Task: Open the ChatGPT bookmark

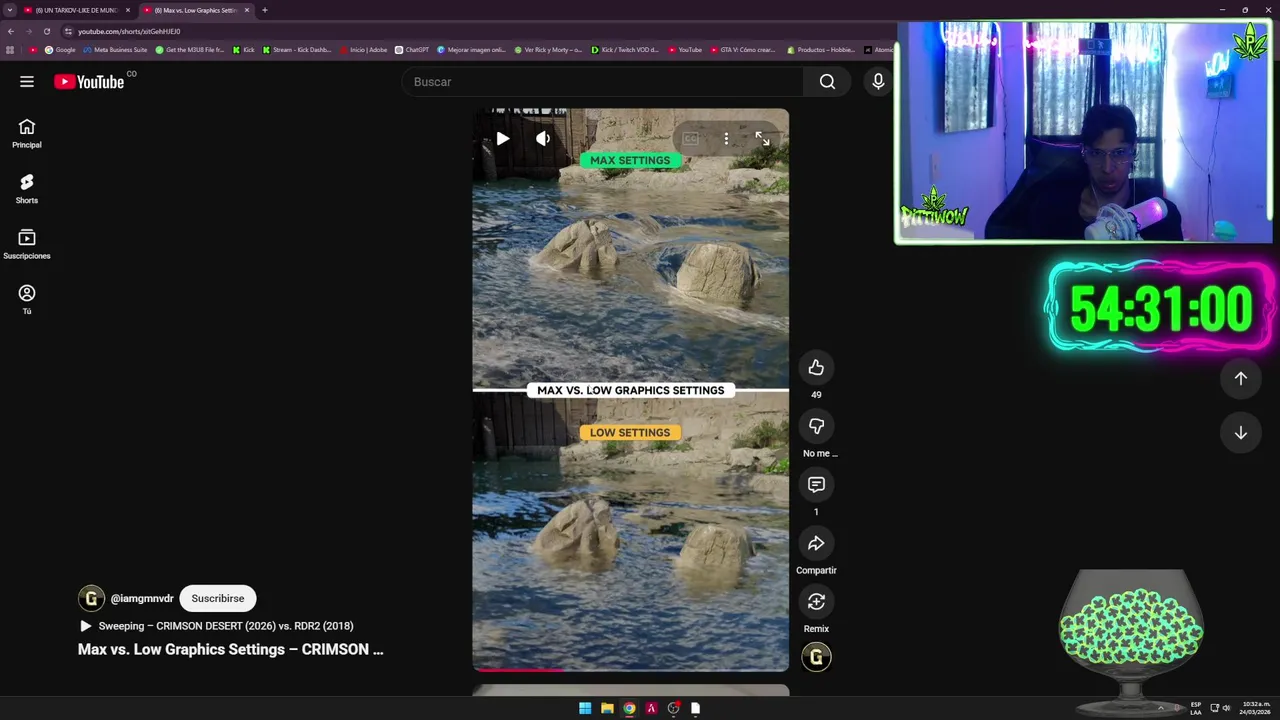Action: (412, 49)
